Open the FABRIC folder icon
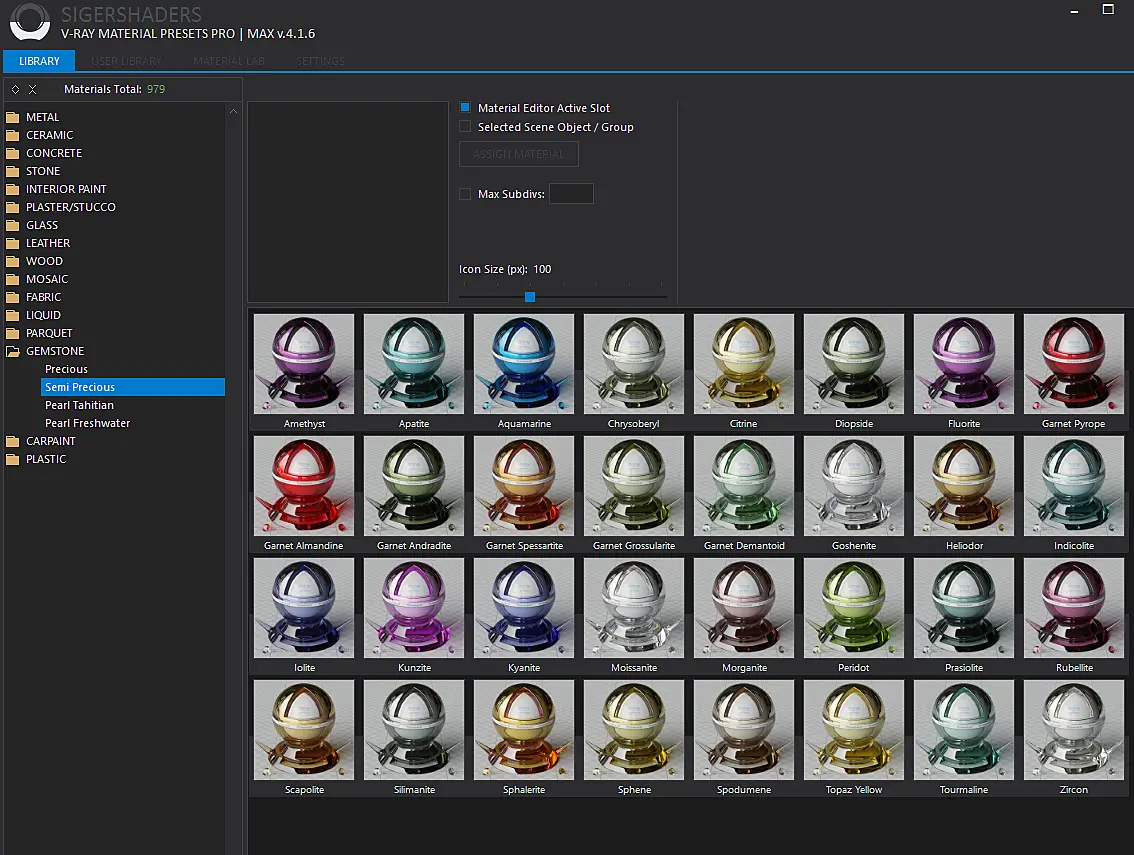This screenshot has width=1134, height=855. pos(12,297)
